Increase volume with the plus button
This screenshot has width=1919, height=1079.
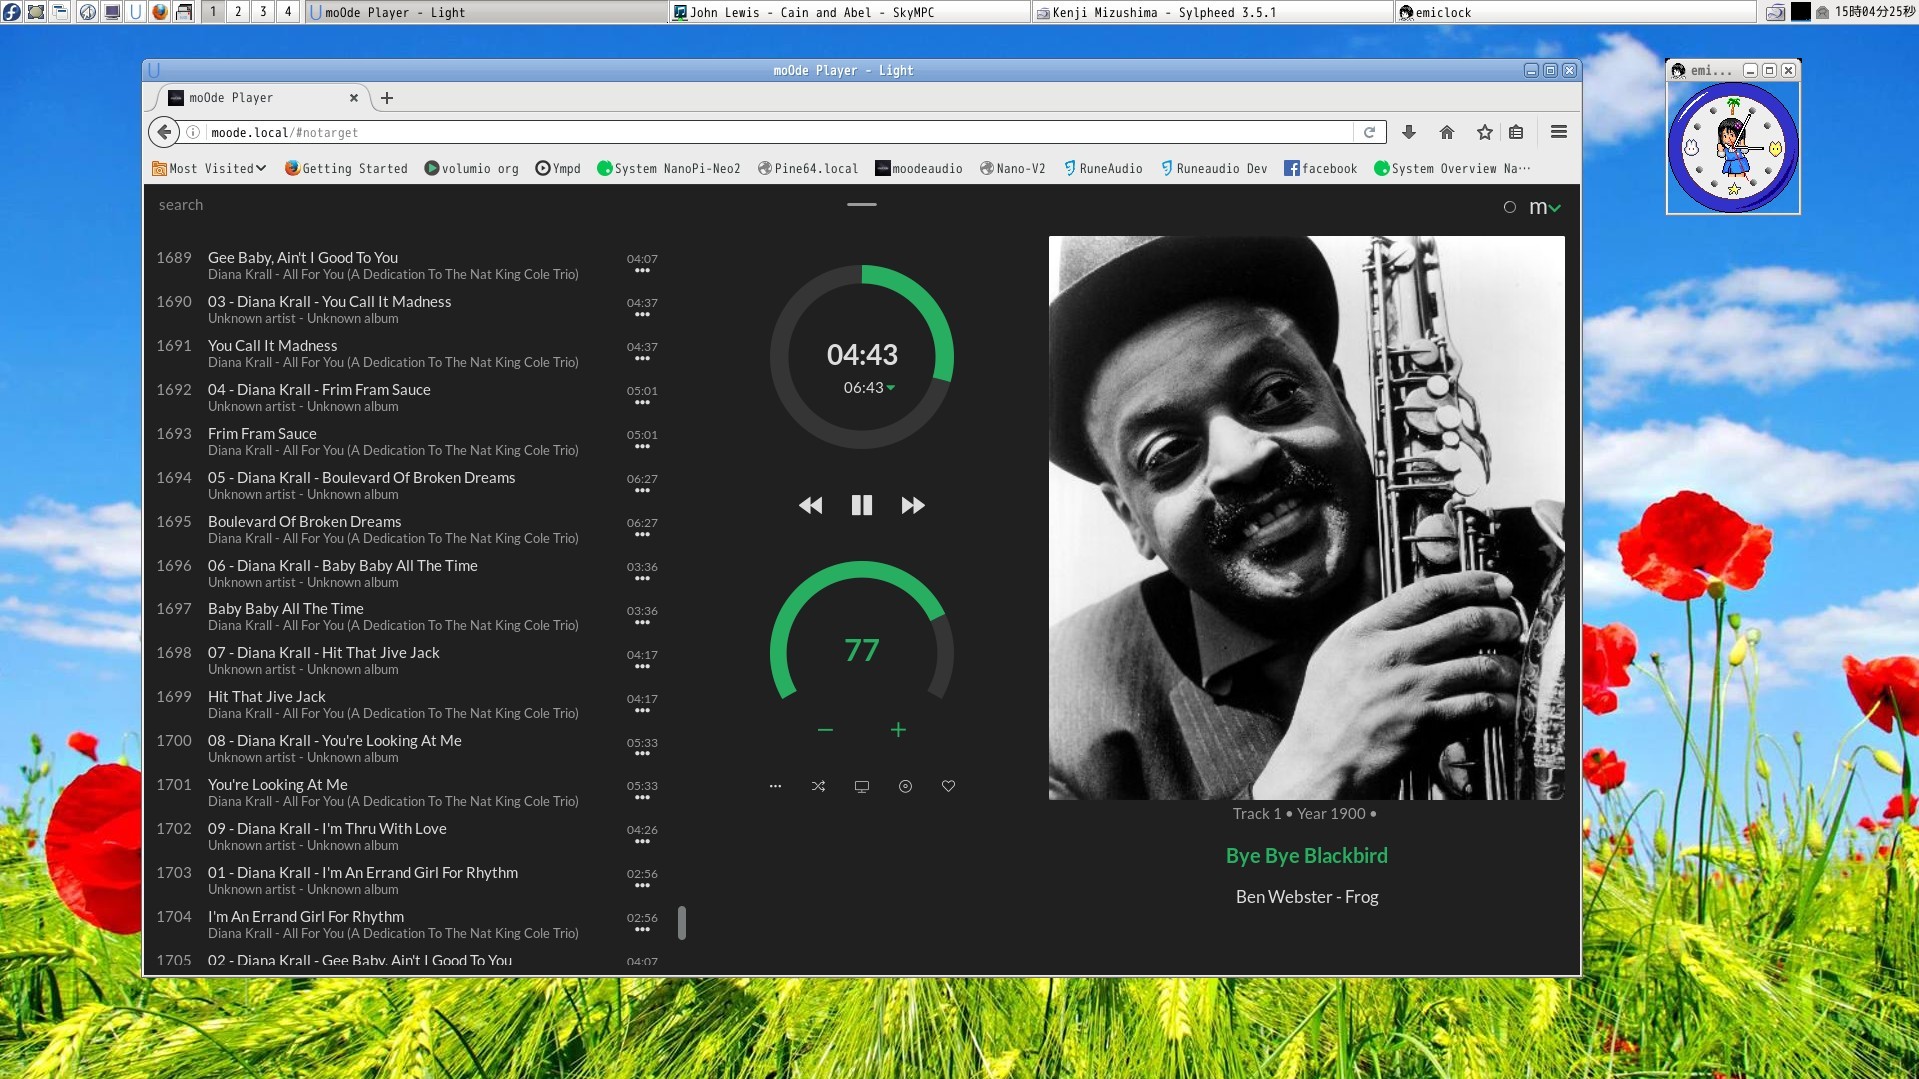point(898,729)
